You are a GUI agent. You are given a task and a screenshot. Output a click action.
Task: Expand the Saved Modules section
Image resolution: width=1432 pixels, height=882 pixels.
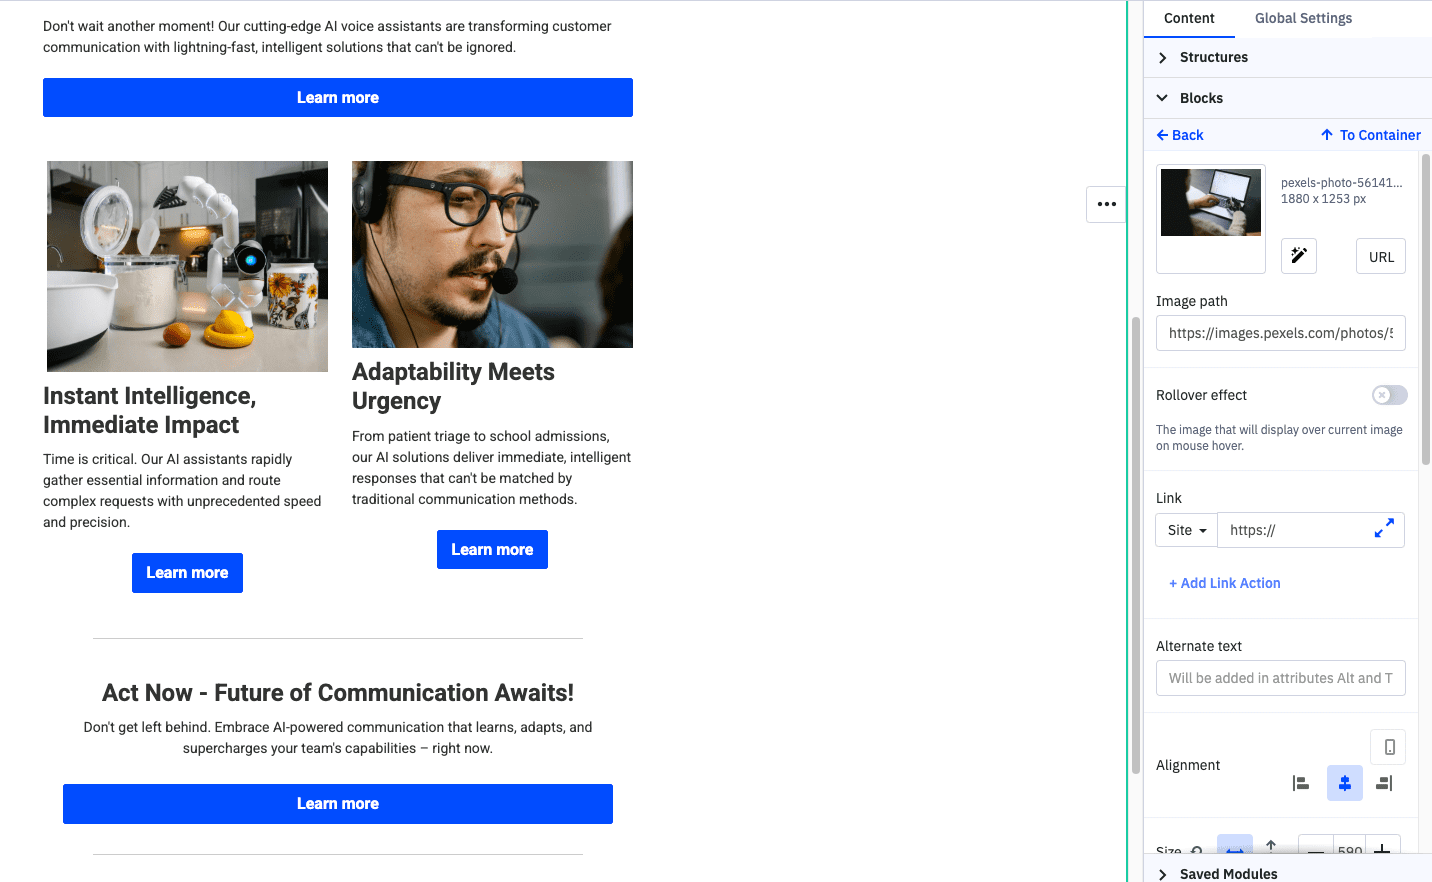1228,873
